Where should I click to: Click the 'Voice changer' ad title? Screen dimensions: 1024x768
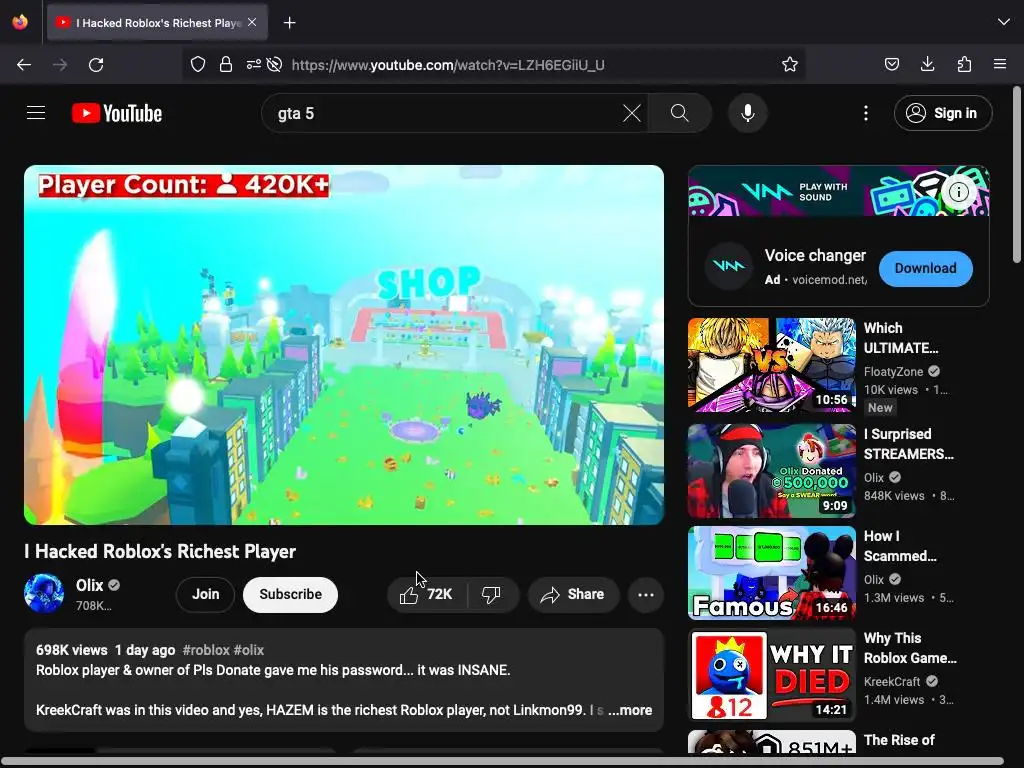pos(815,255)
